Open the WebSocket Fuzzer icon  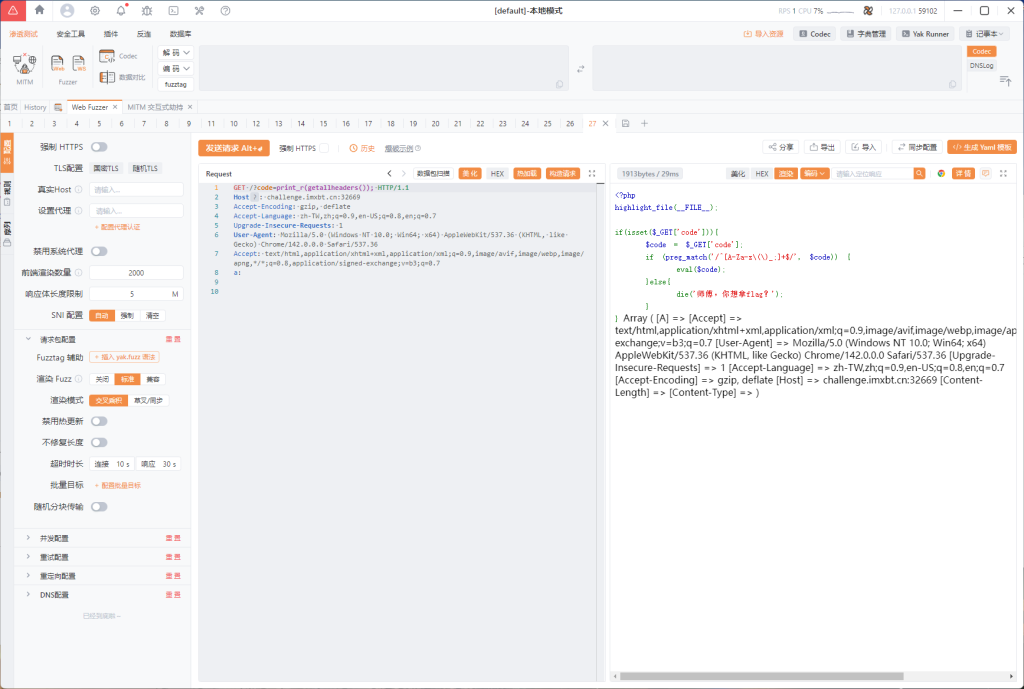(79, 63)
